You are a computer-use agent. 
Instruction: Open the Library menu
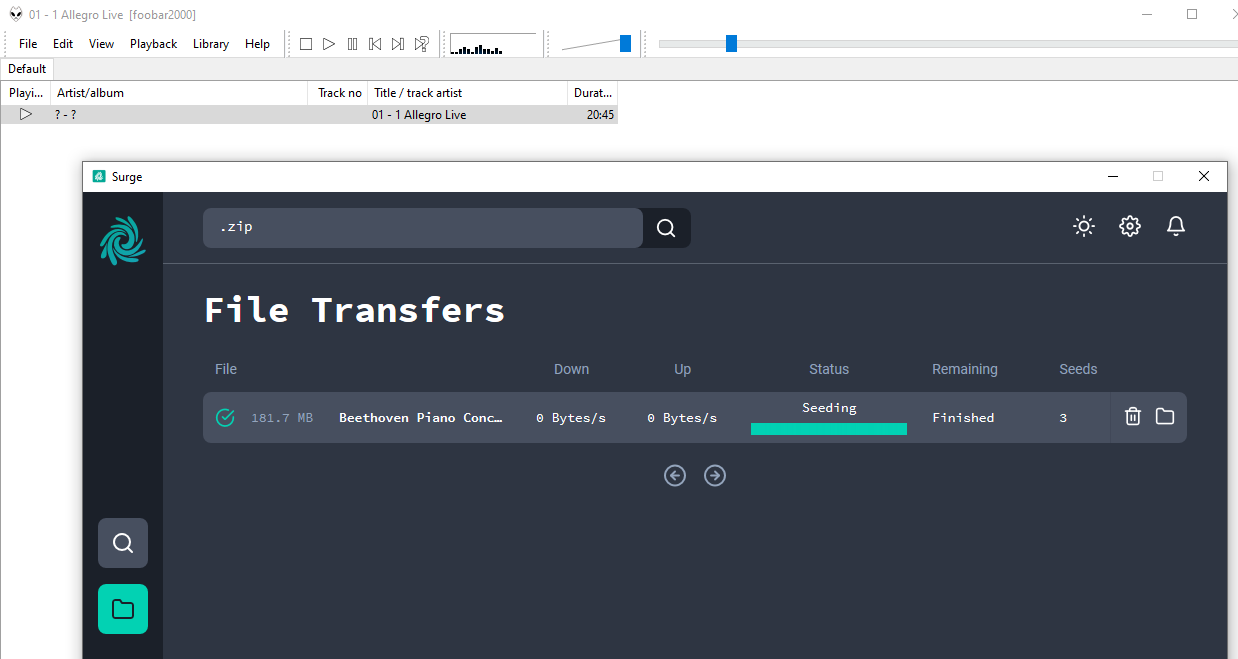coord(211,44)
